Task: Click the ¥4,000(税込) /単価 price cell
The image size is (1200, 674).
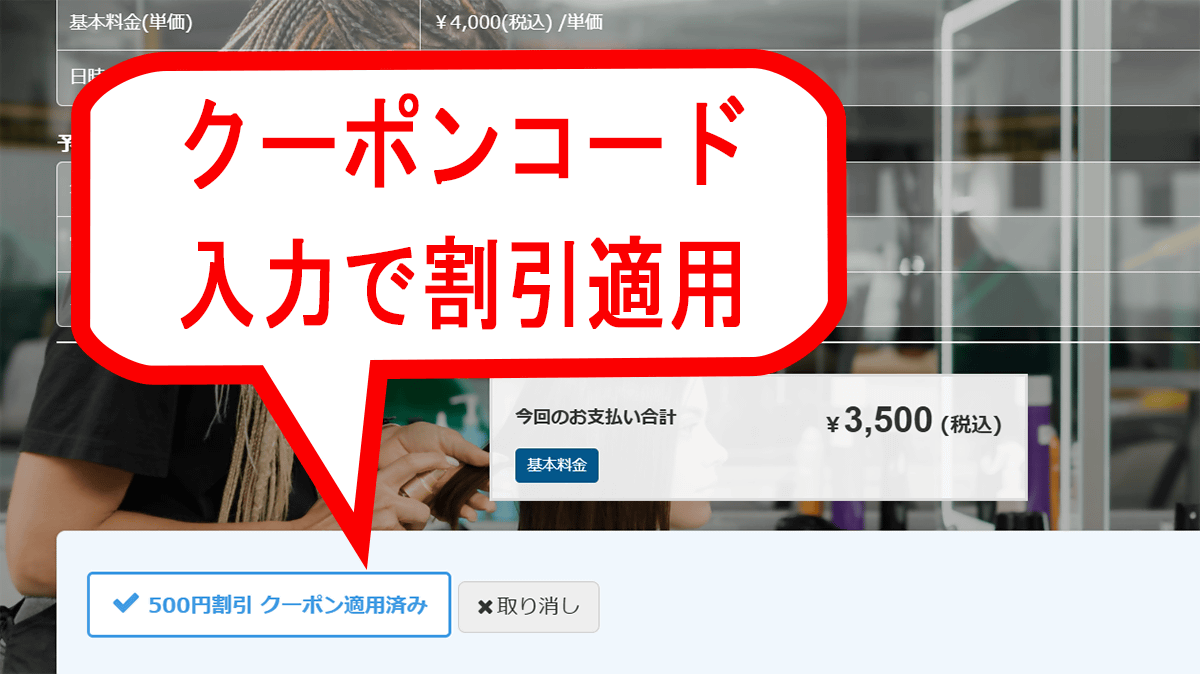Action: [x=520, y=21]
